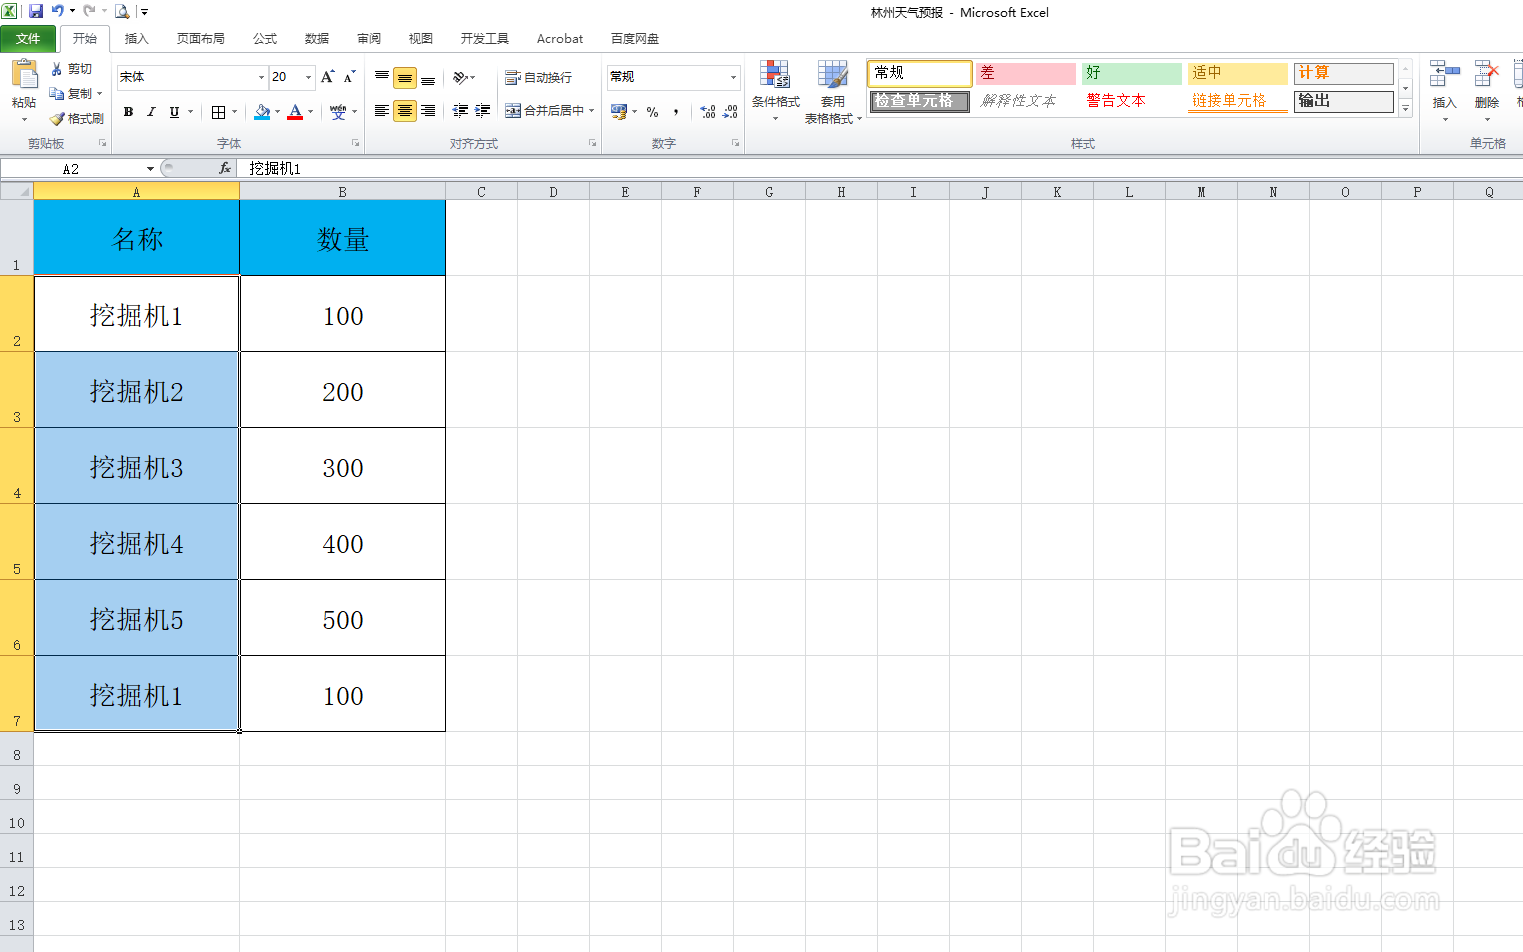
Task: Expand the Name Box dropdown
Action: click(150, 169)
